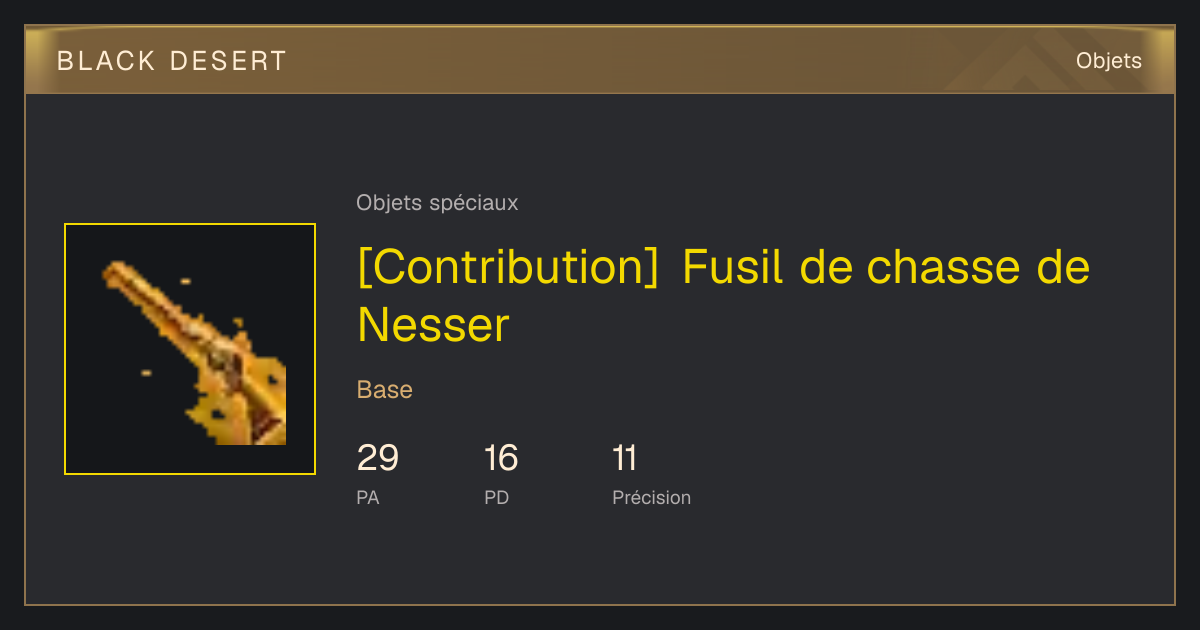Select the Base grade label
Viewport: 1200px width, 630px height.
[385, 390]
